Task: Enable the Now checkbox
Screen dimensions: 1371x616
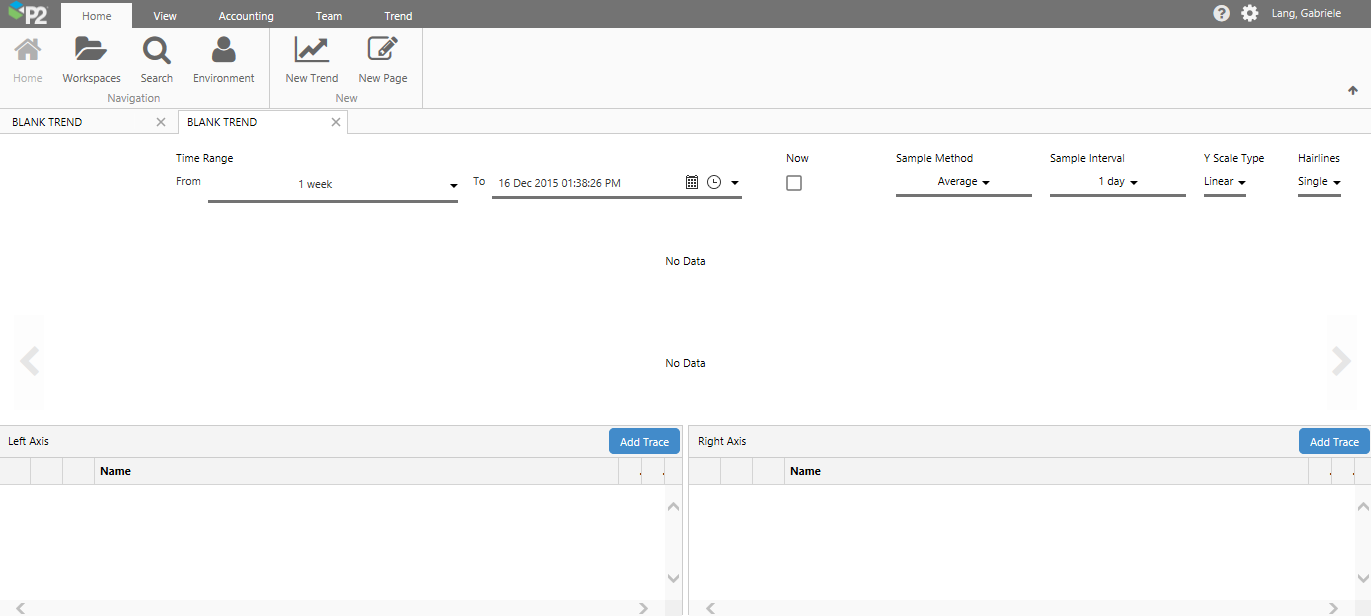Action: point(794,183)
